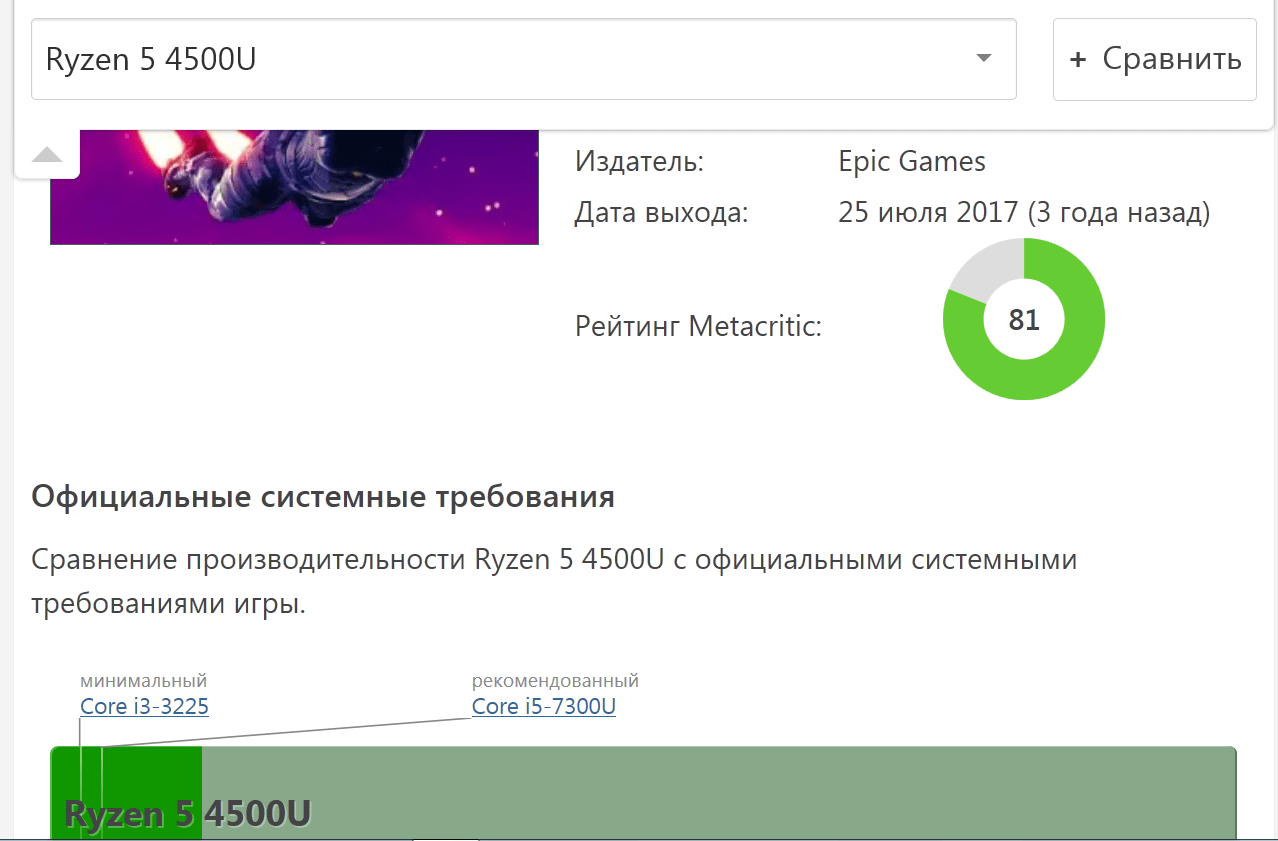Image resolution: width=1278 pixels, height=841 pixels.
Task: Click the Дата выхода label
Action: coord(661,213)
